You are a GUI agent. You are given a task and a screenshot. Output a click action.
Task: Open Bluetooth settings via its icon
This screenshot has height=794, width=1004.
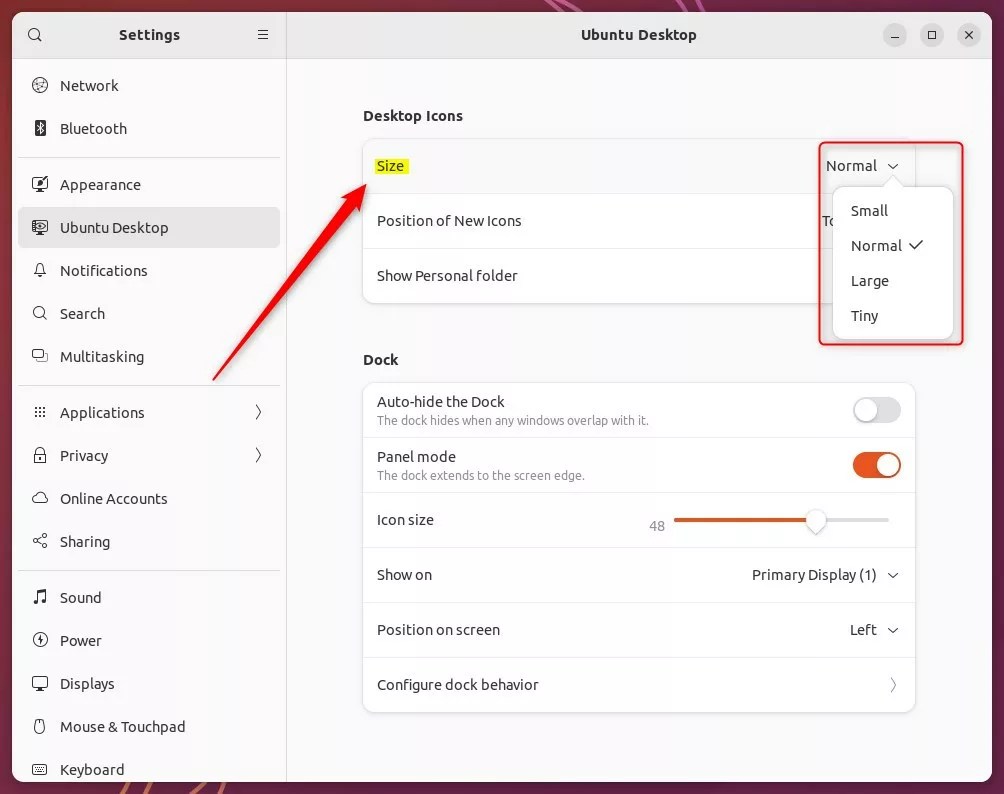point(40,128)
